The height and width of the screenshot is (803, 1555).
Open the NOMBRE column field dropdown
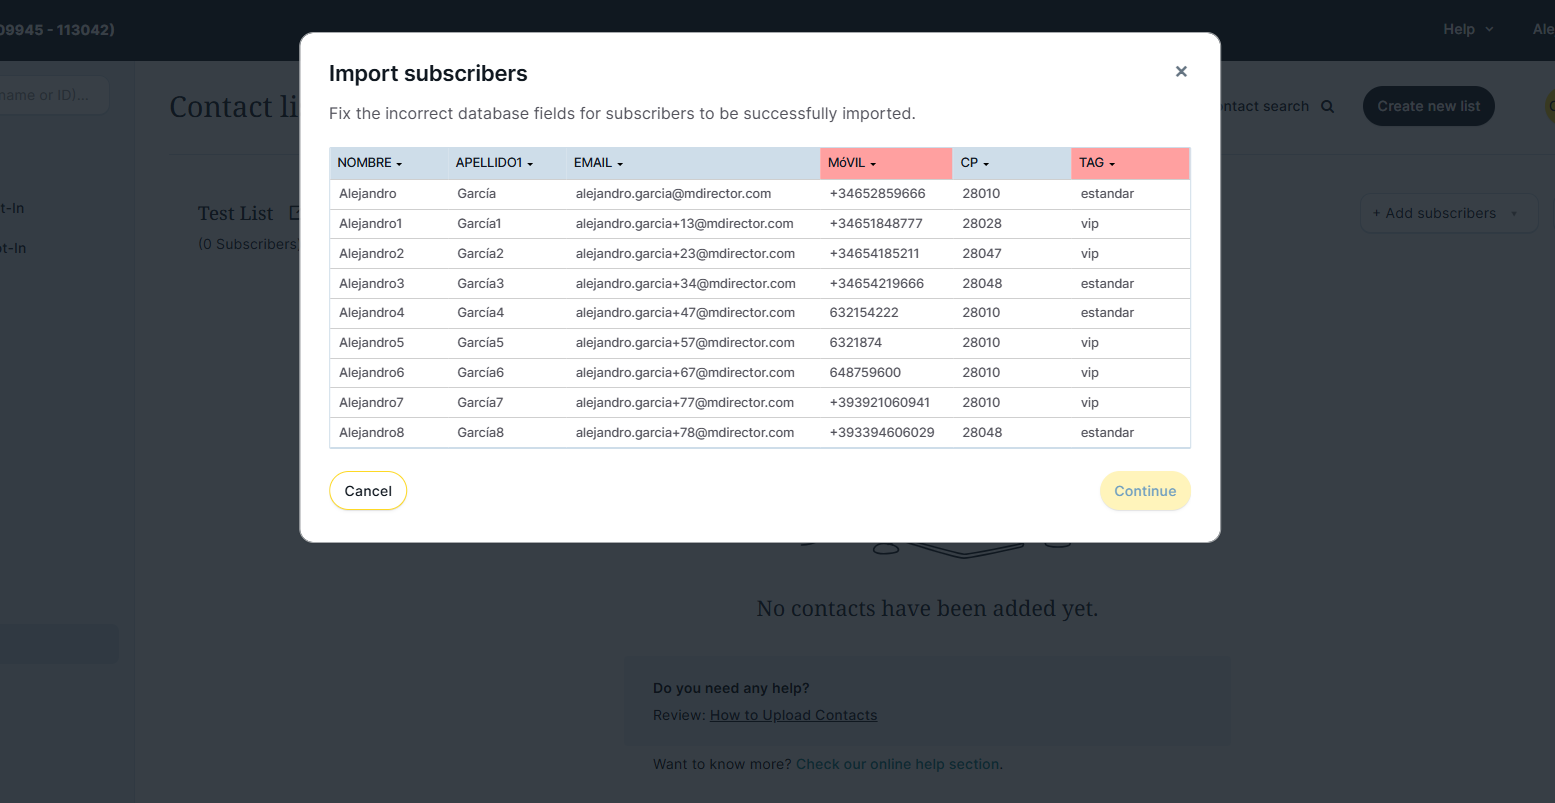(370, 163)
